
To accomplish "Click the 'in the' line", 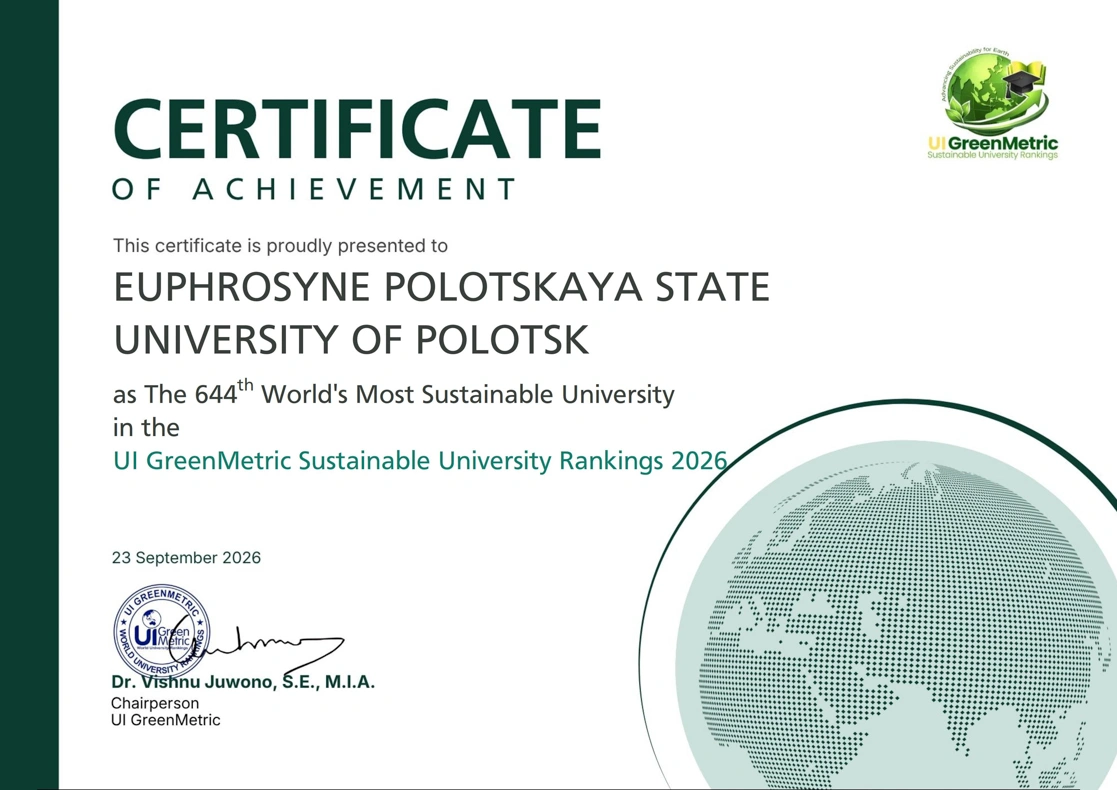I will click(146, 427).
